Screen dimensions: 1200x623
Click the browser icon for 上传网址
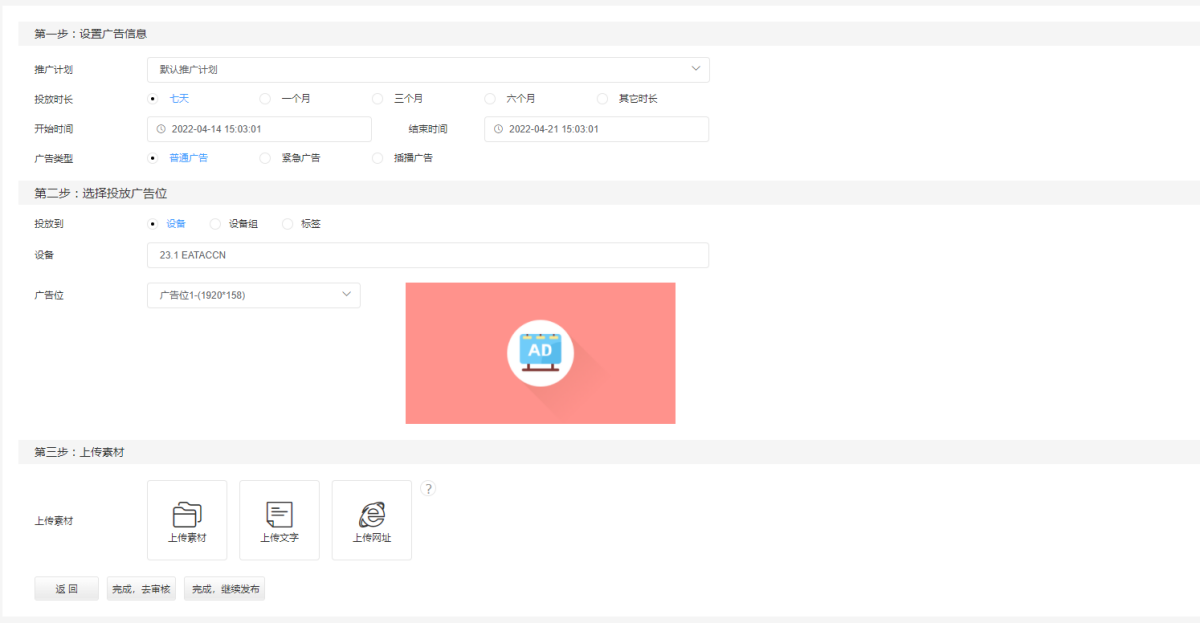point(372,514)
